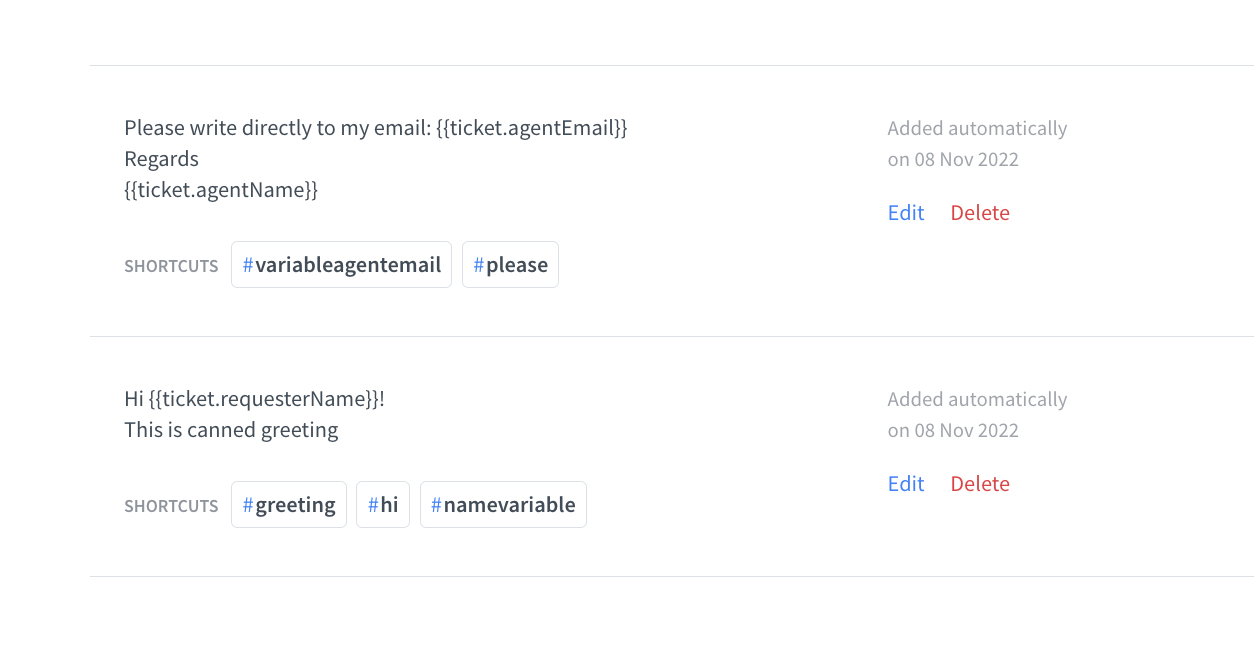
Task: Select the #namevariable shortcut chip
Action: coord(503,504)
